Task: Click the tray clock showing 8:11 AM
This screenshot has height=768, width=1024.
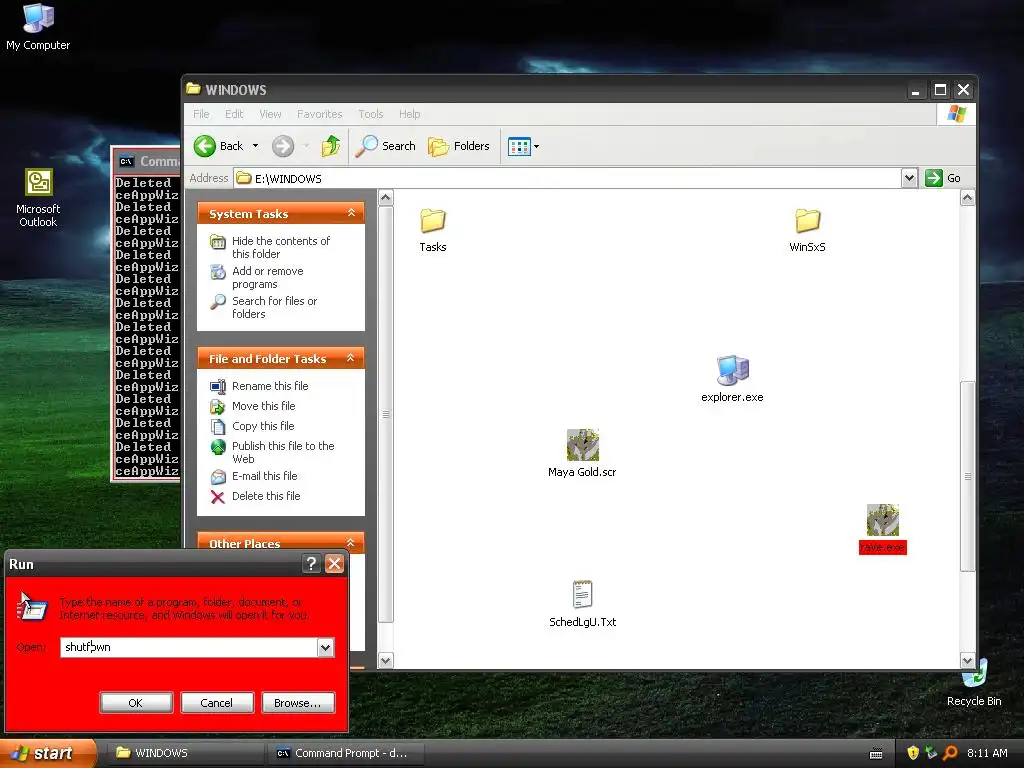Action: [987, 753]
